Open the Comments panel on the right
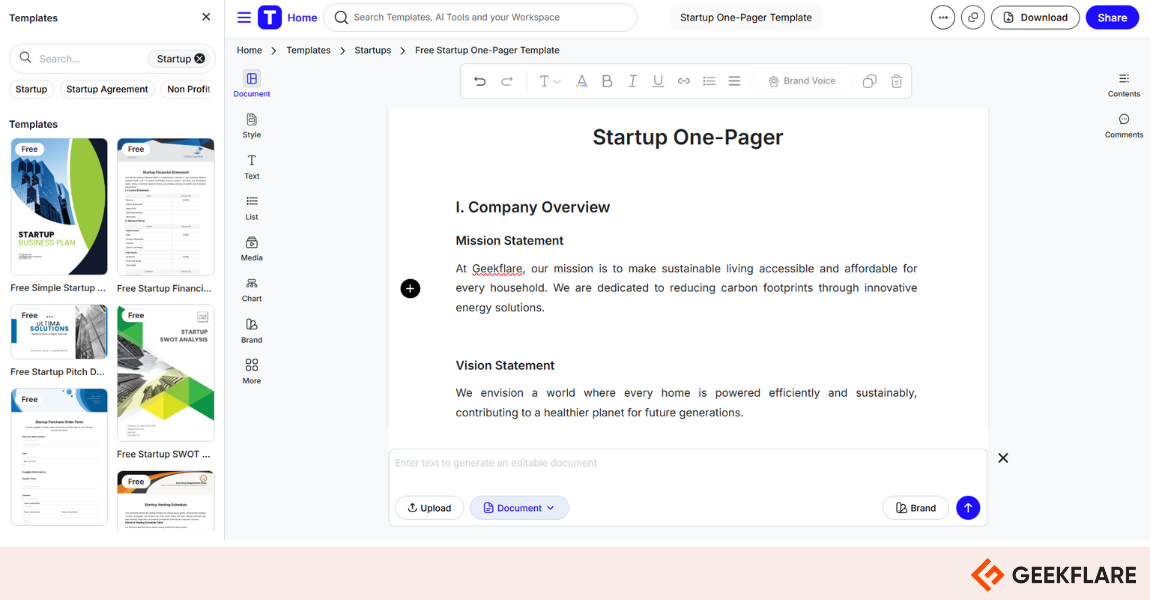Image resolution: width=1150 pixels, height=600 pixels. pyautogui.click(x=1124, y=125)
